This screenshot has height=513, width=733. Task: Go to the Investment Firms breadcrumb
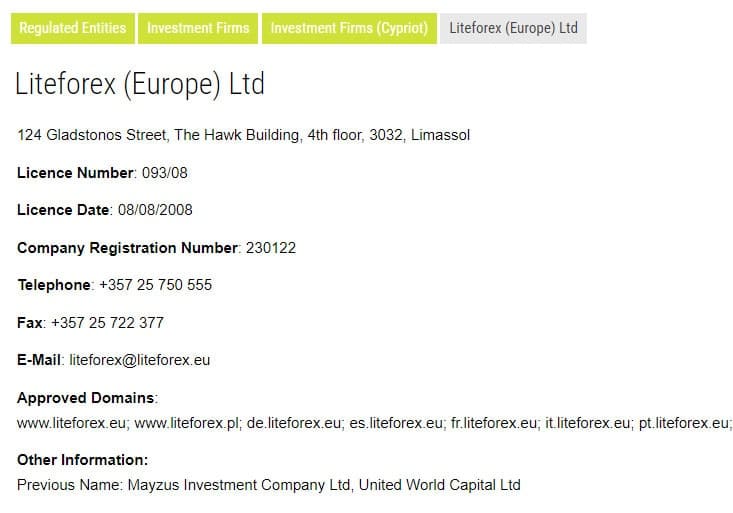coord(198,28)
